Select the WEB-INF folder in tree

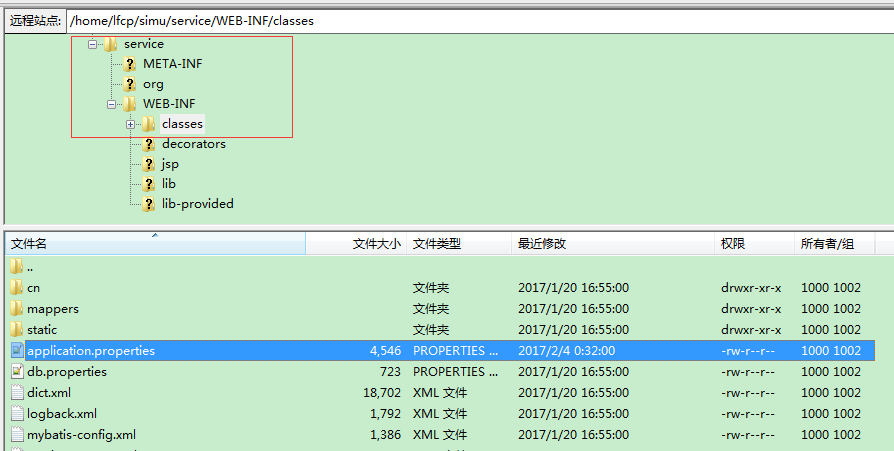169,104
